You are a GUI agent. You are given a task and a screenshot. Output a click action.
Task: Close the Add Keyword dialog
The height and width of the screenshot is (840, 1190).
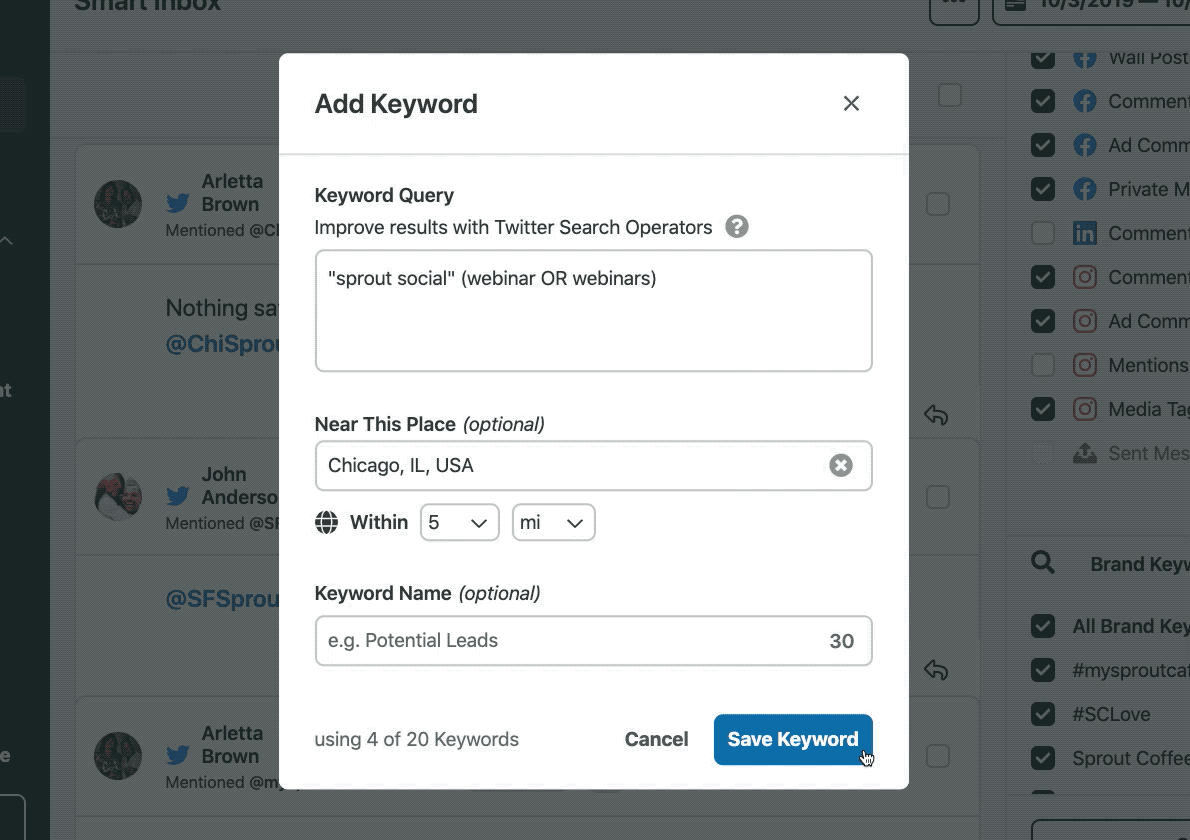click(851, 104)
